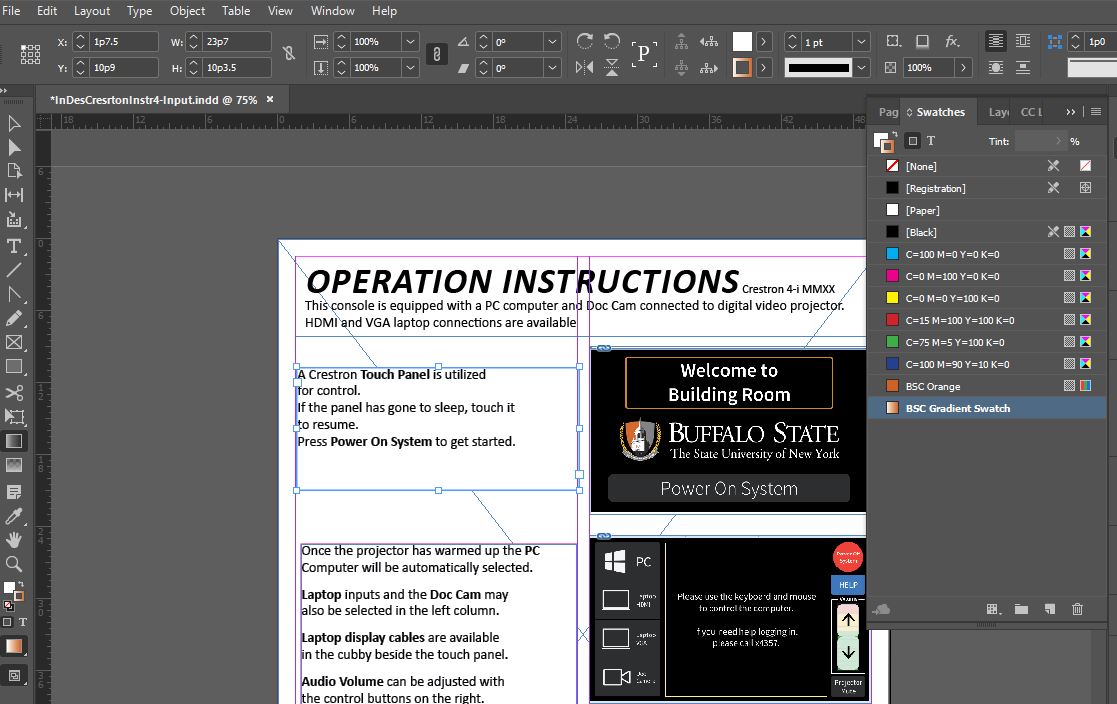This screenshot has width=1117, height=704.
Task: Select the Zoom tool
Action: coord(13,565)
